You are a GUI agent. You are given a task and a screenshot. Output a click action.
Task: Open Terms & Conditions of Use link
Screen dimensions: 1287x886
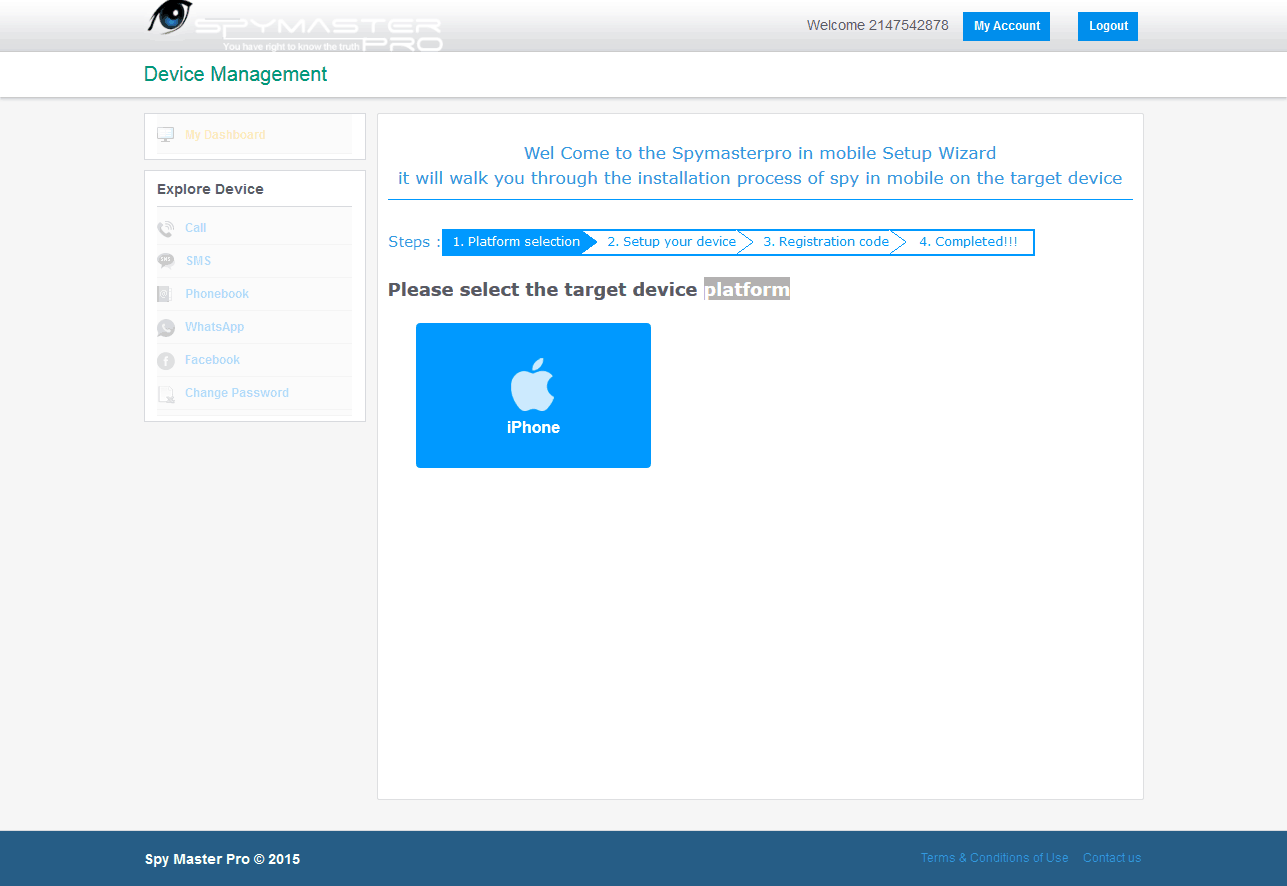(994, 858)
